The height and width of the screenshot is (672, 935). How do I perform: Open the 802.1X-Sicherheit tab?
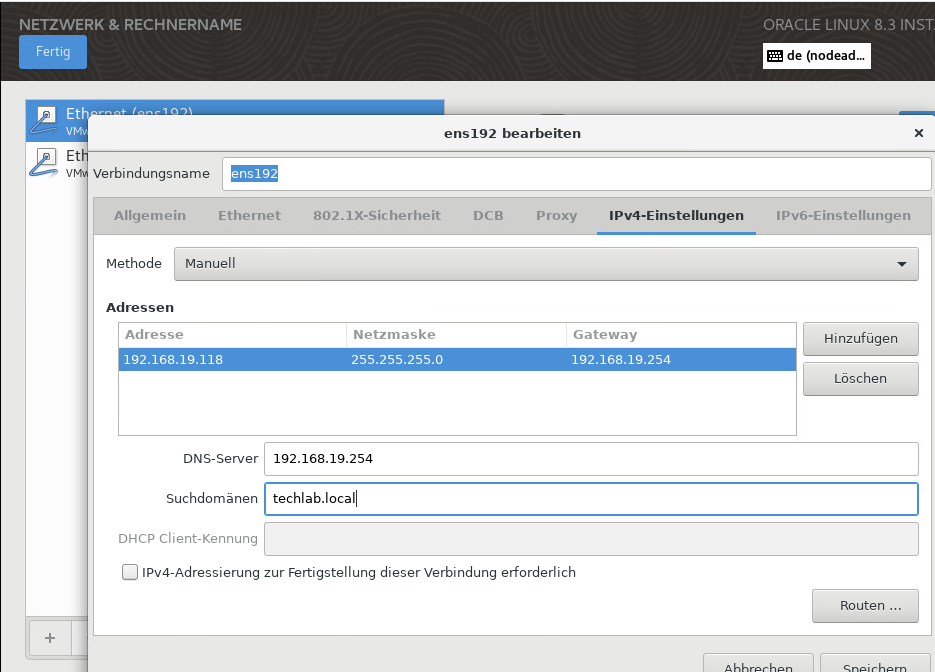coord(376,216)
